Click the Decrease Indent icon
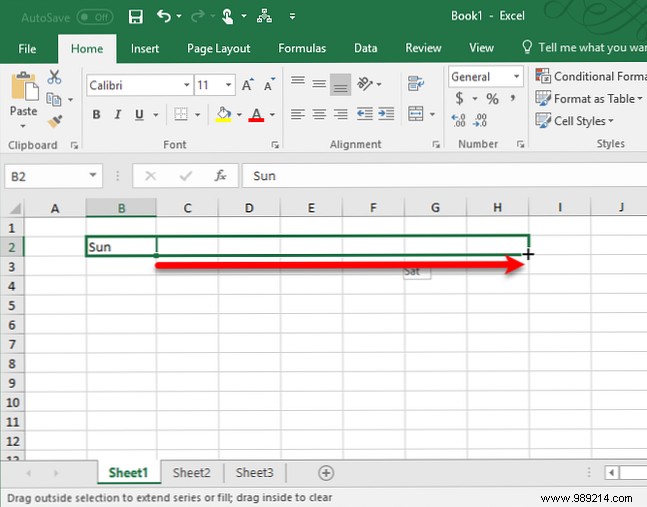The width and height of the screenshot is (647, 507). (365, 113)
